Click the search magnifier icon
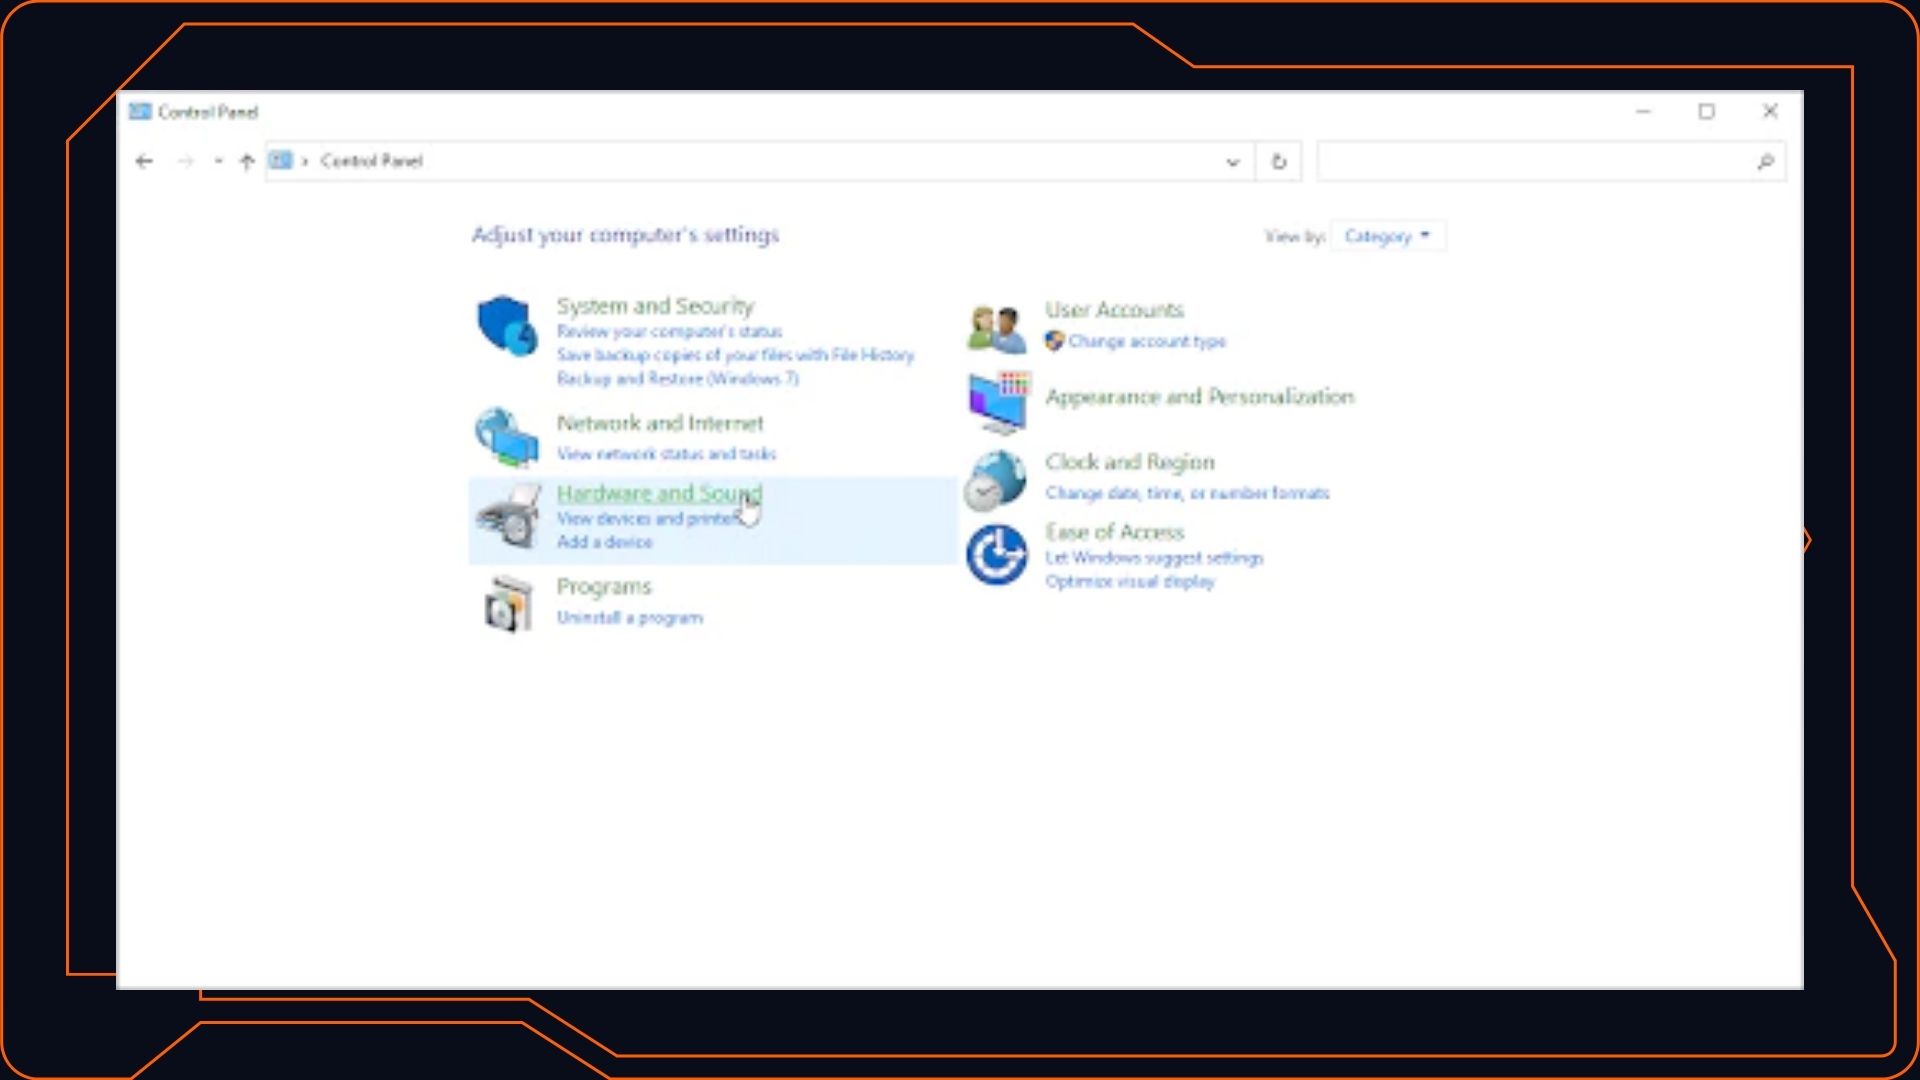Image resolution: width=1920 pixels, height=1080 pixels. tap(1765, 161)
